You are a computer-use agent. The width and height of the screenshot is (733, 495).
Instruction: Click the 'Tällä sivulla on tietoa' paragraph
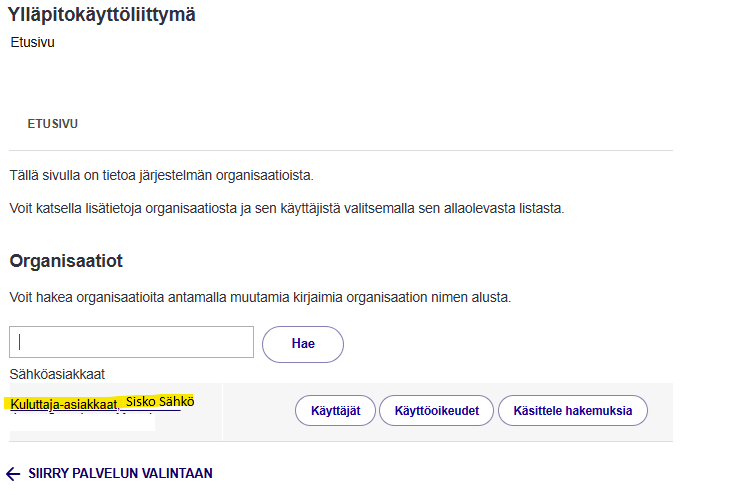[161, 176]
